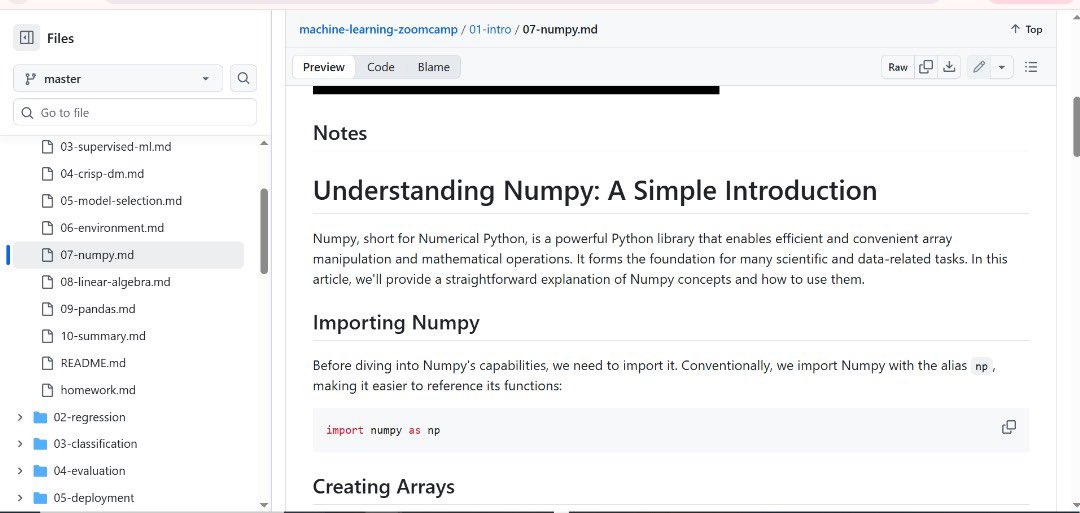Click file icon next to README.md

point(47,362)
